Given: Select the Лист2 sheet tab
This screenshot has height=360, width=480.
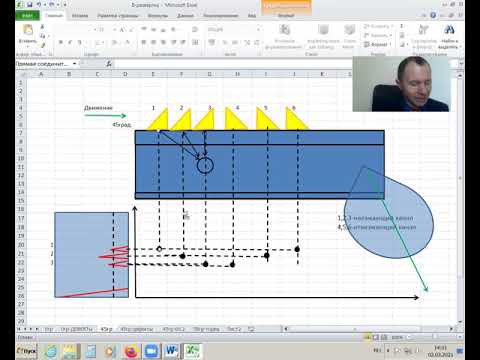Looking at the screenshot, I should pos(234,329).
